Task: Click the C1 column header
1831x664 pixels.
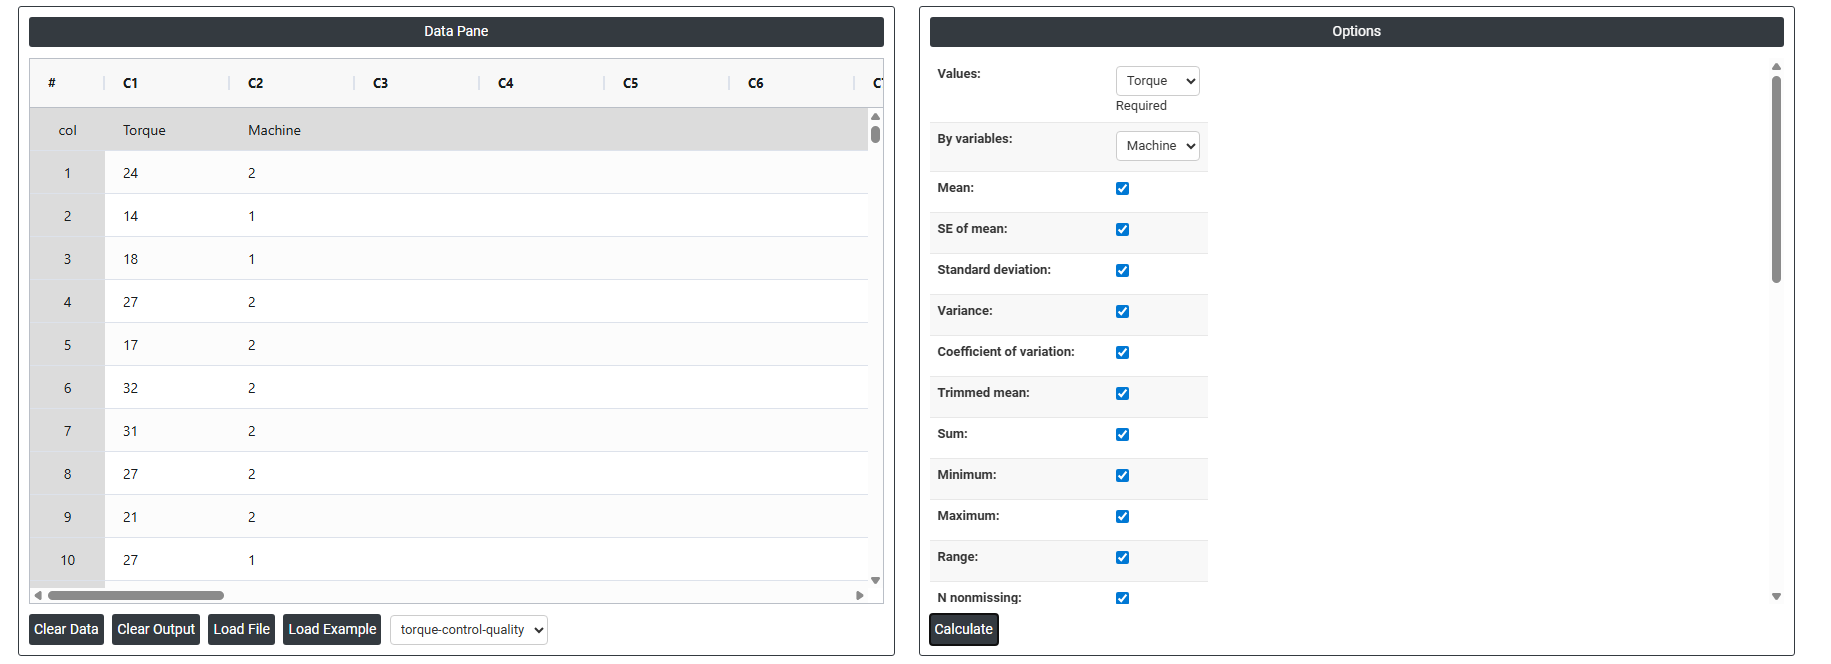Action: 131,83
